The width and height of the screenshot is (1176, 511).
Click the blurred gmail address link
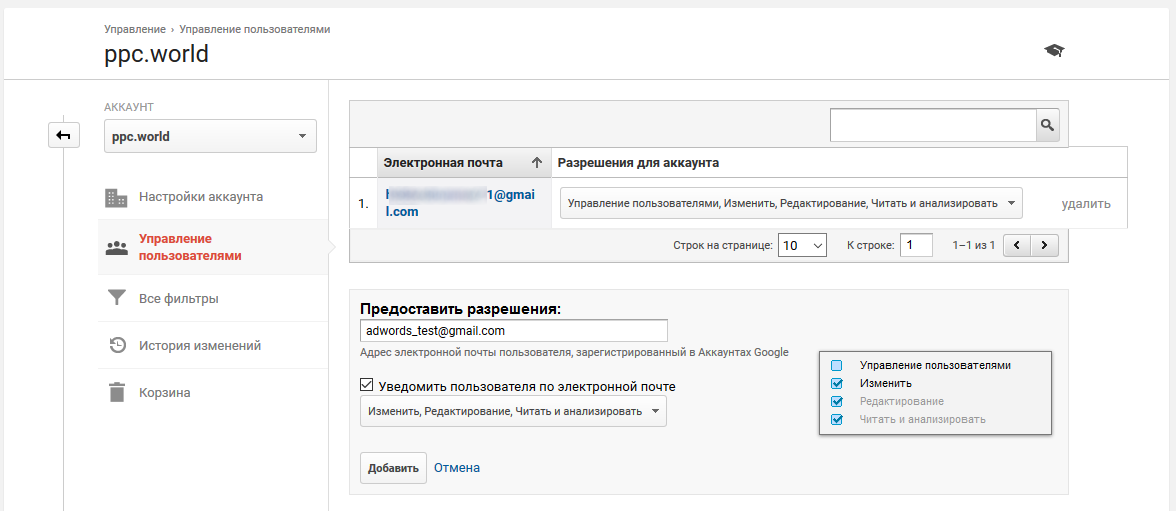[460, 203]
